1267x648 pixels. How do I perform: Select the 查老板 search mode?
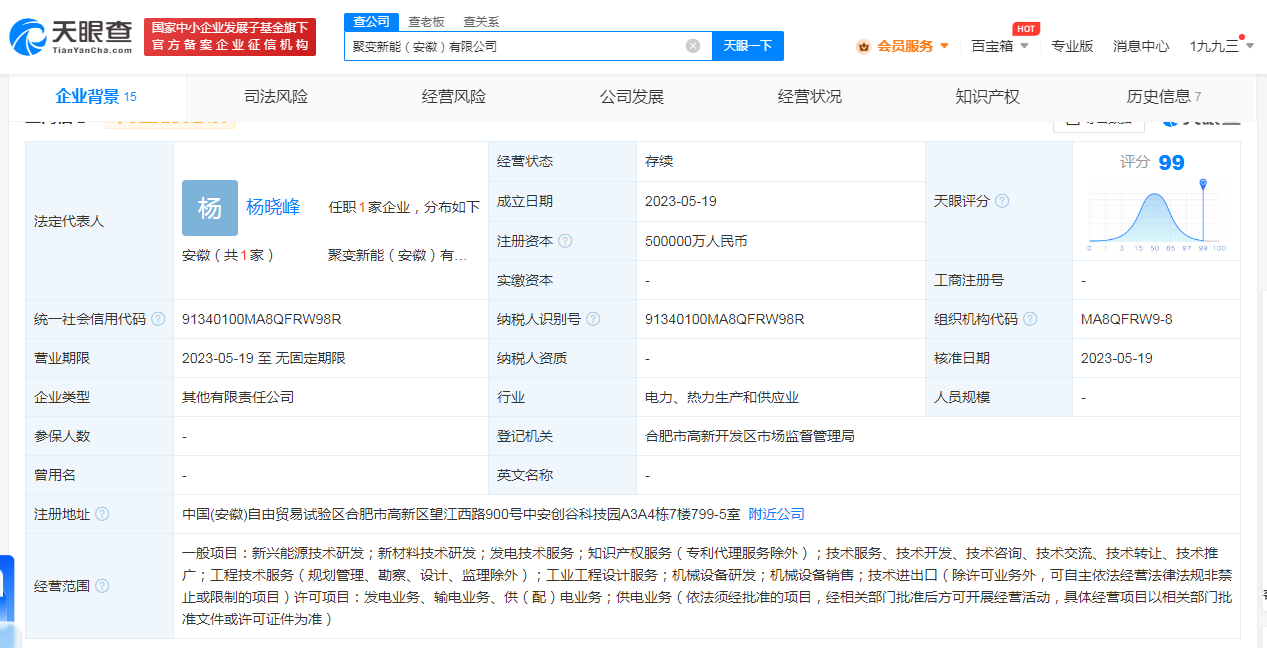(426, 21)
